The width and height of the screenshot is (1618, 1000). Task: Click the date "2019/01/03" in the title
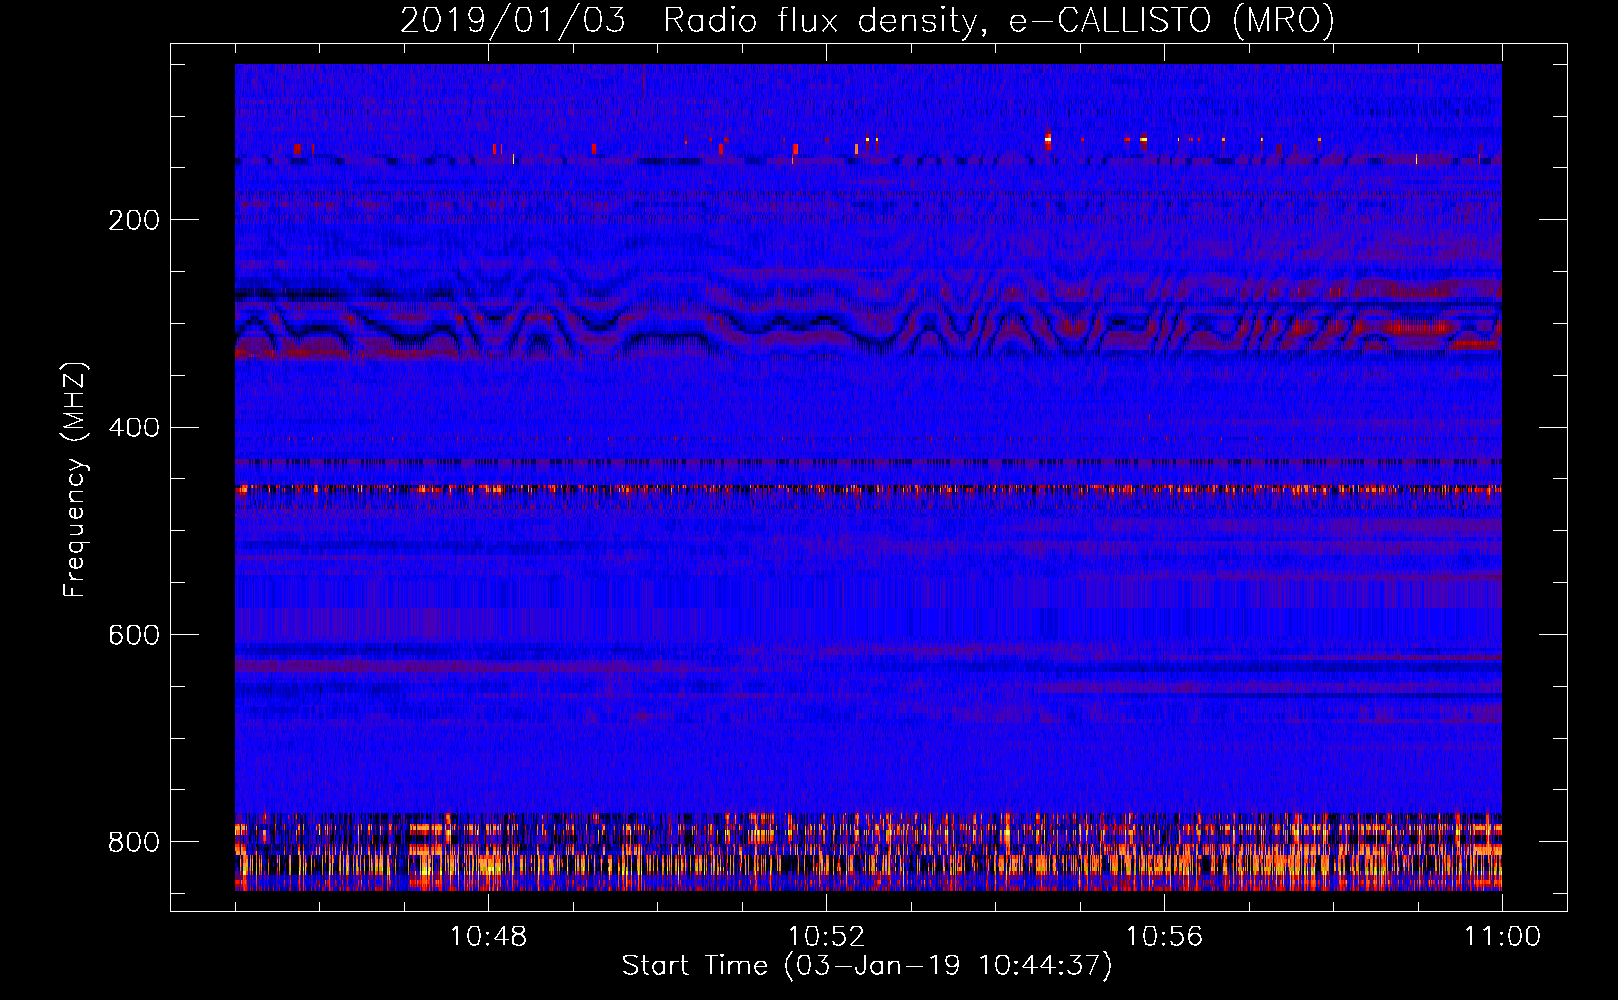(x=513, y=21)
